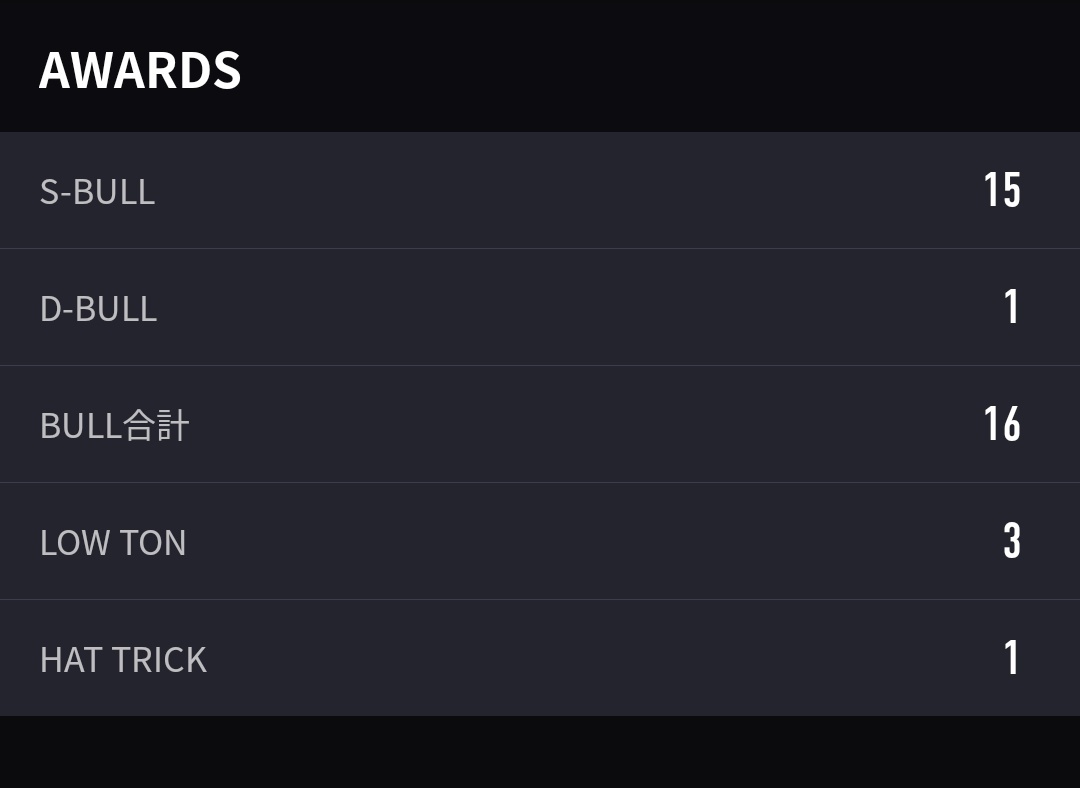Select the LOW TON label

tap(113, 543)
